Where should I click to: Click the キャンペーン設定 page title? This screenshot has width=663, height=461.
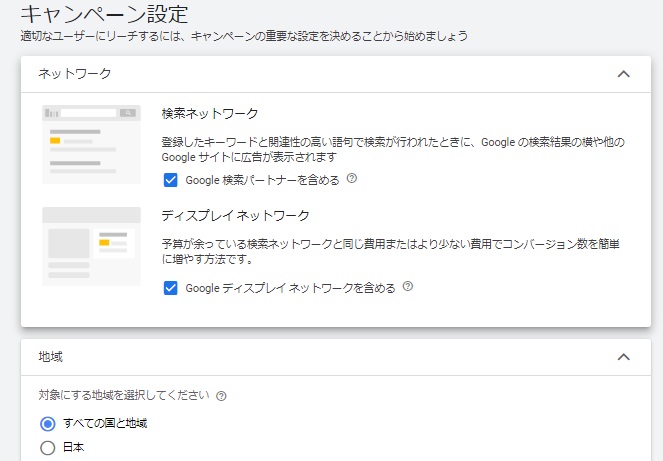[104, 14]
